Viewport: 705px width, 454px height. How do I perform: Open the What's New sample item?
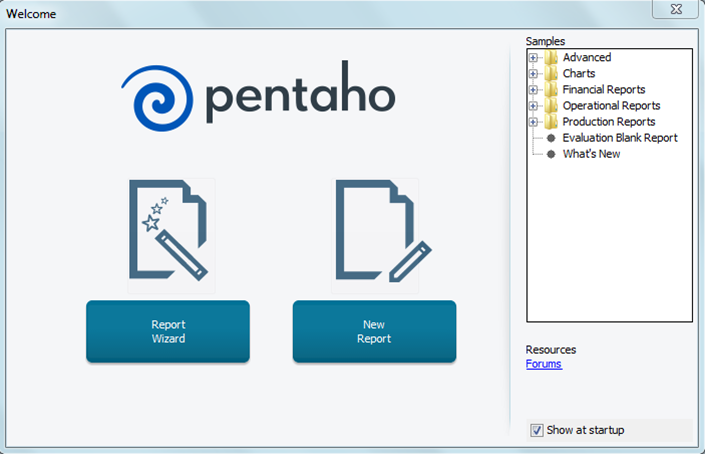591,154
